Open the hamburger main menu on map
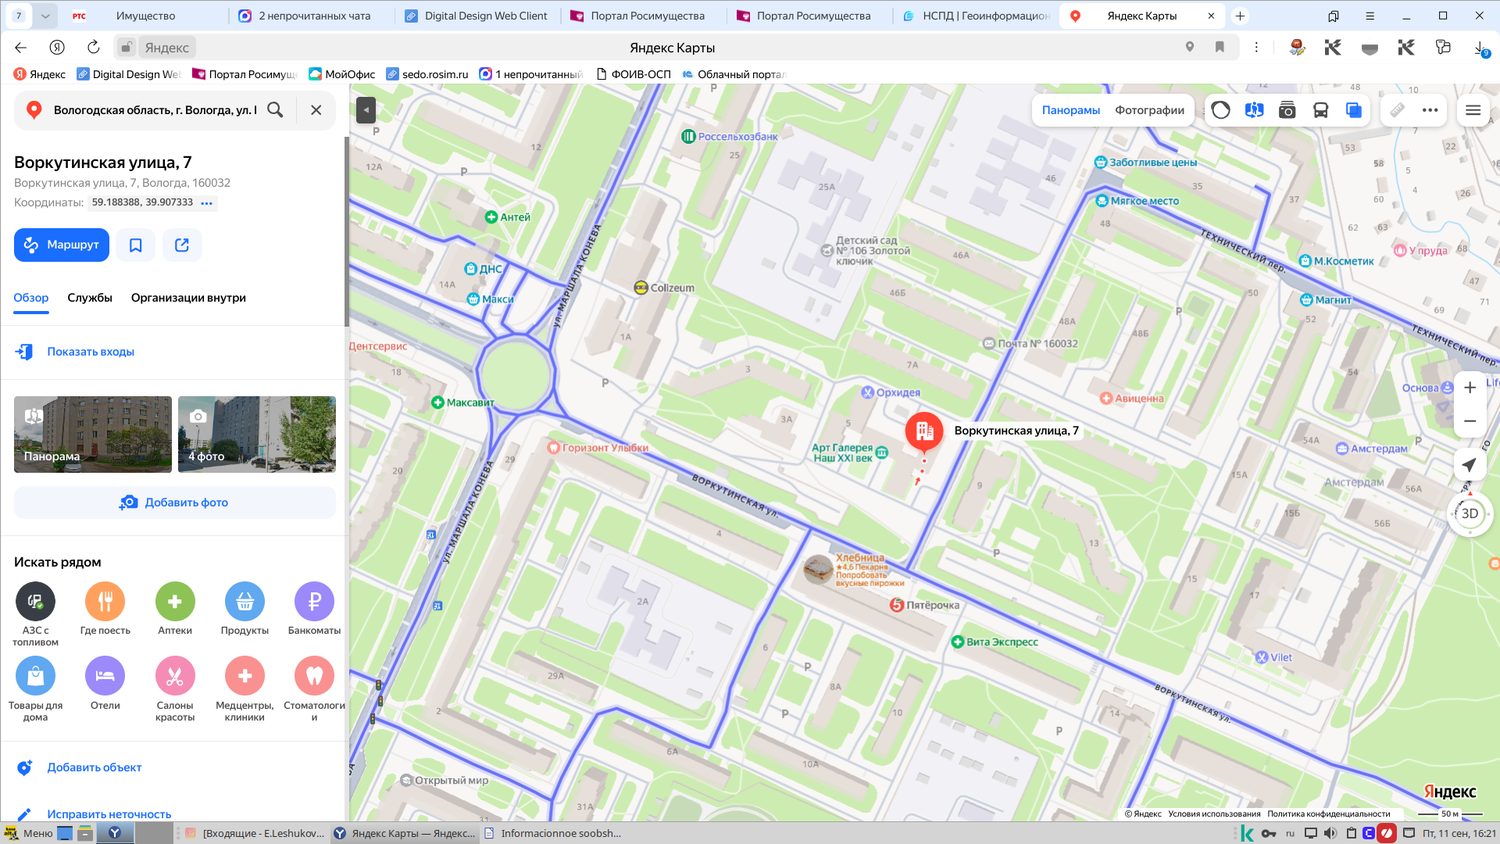Image resolution: width=1500 pixels, height=844 pixels. pyautogui.click(x=1473, y=110)
